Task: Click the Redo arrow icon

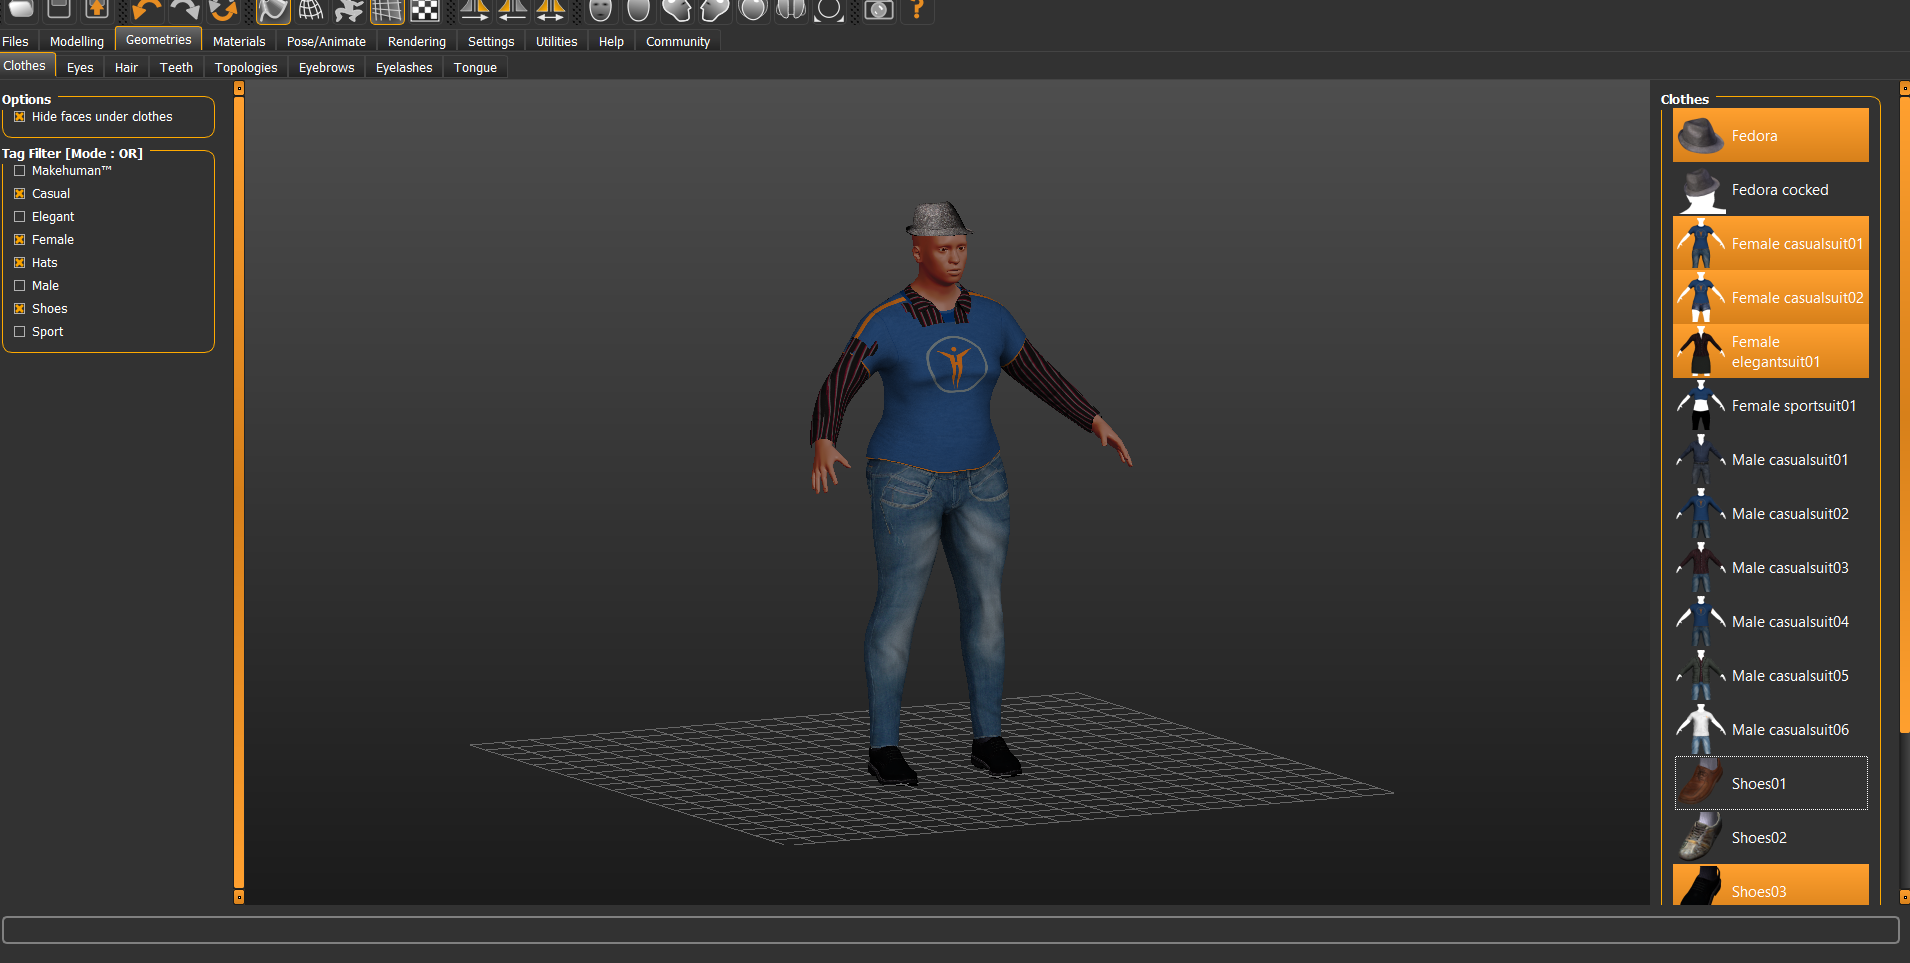Action: pyautogui.click(x=185, y=11)
